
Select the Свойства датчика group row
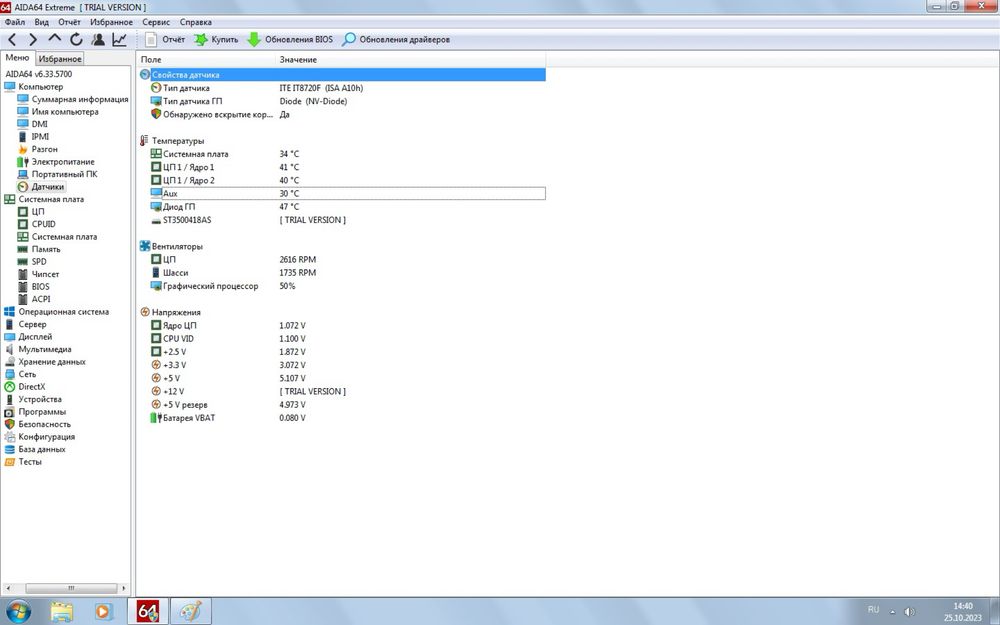click(x=342, y=75)
